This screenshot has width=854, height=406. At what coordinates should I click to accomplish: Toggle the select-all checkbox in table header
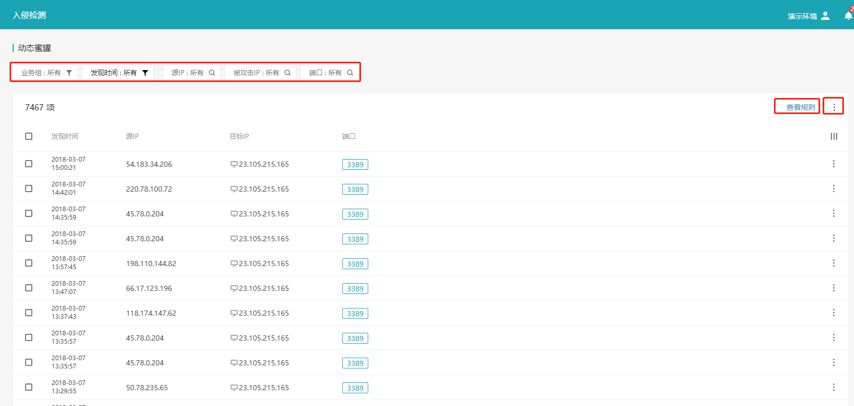[29, 136]
